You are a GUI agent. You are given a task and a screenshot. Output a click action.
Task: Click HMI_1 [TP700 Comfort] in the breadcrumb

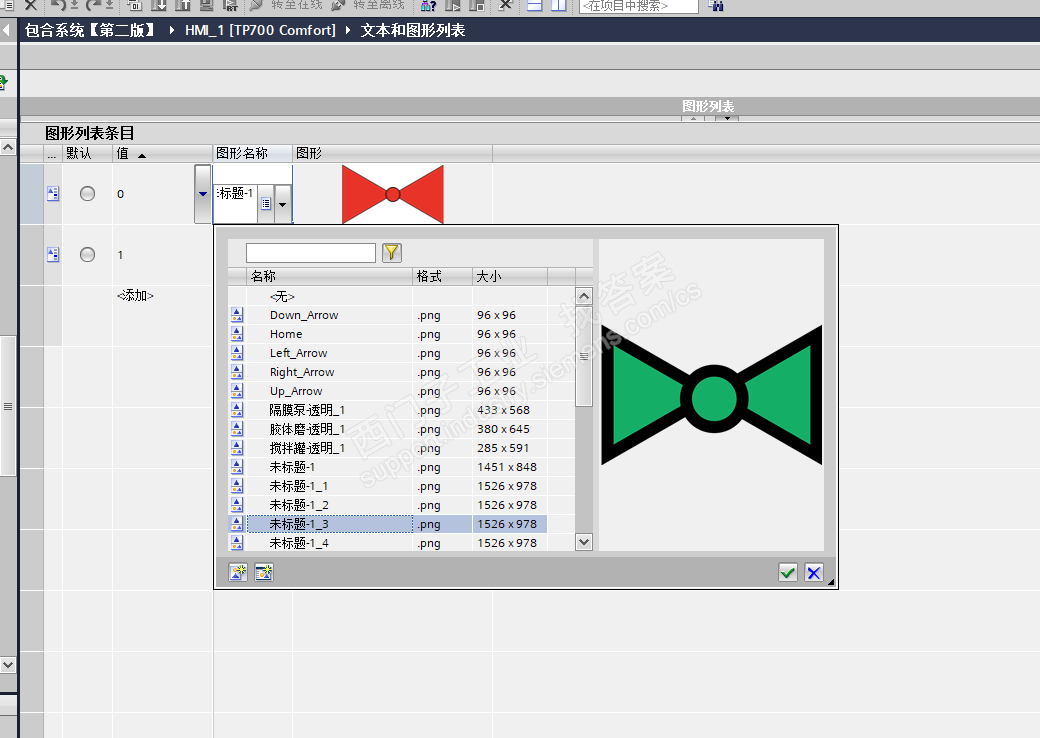260,31
